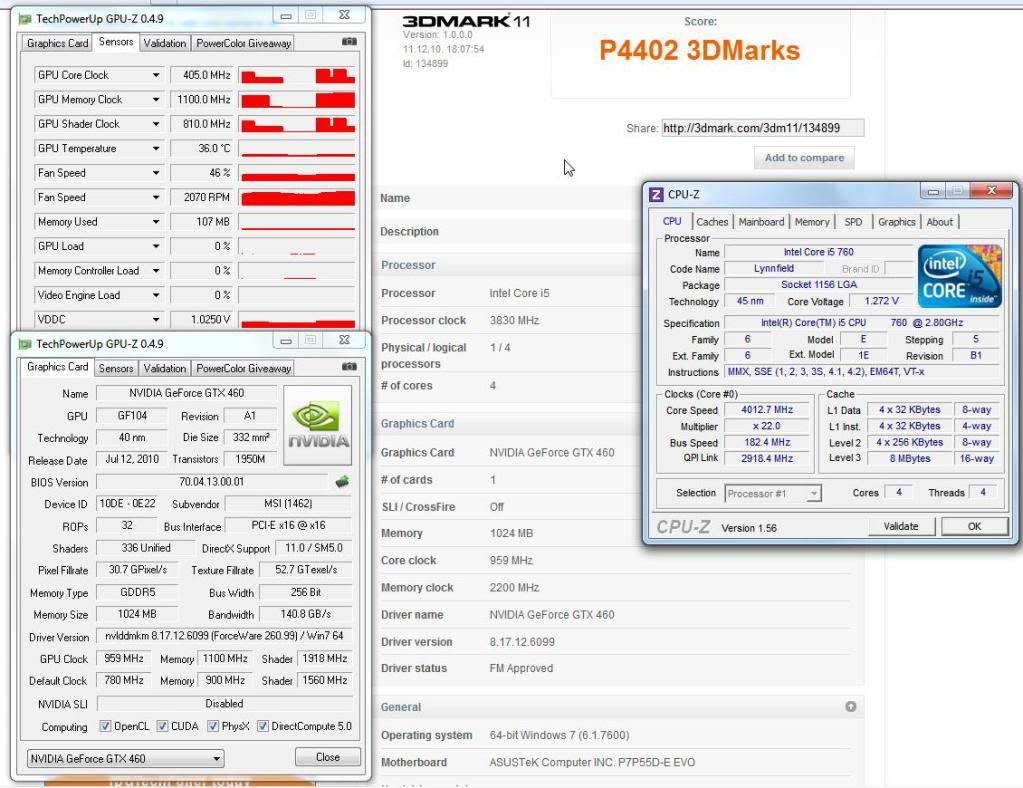Toggle the DirectCompute 5.0 checkbox

pyautogui.click(x=263, y=726)
